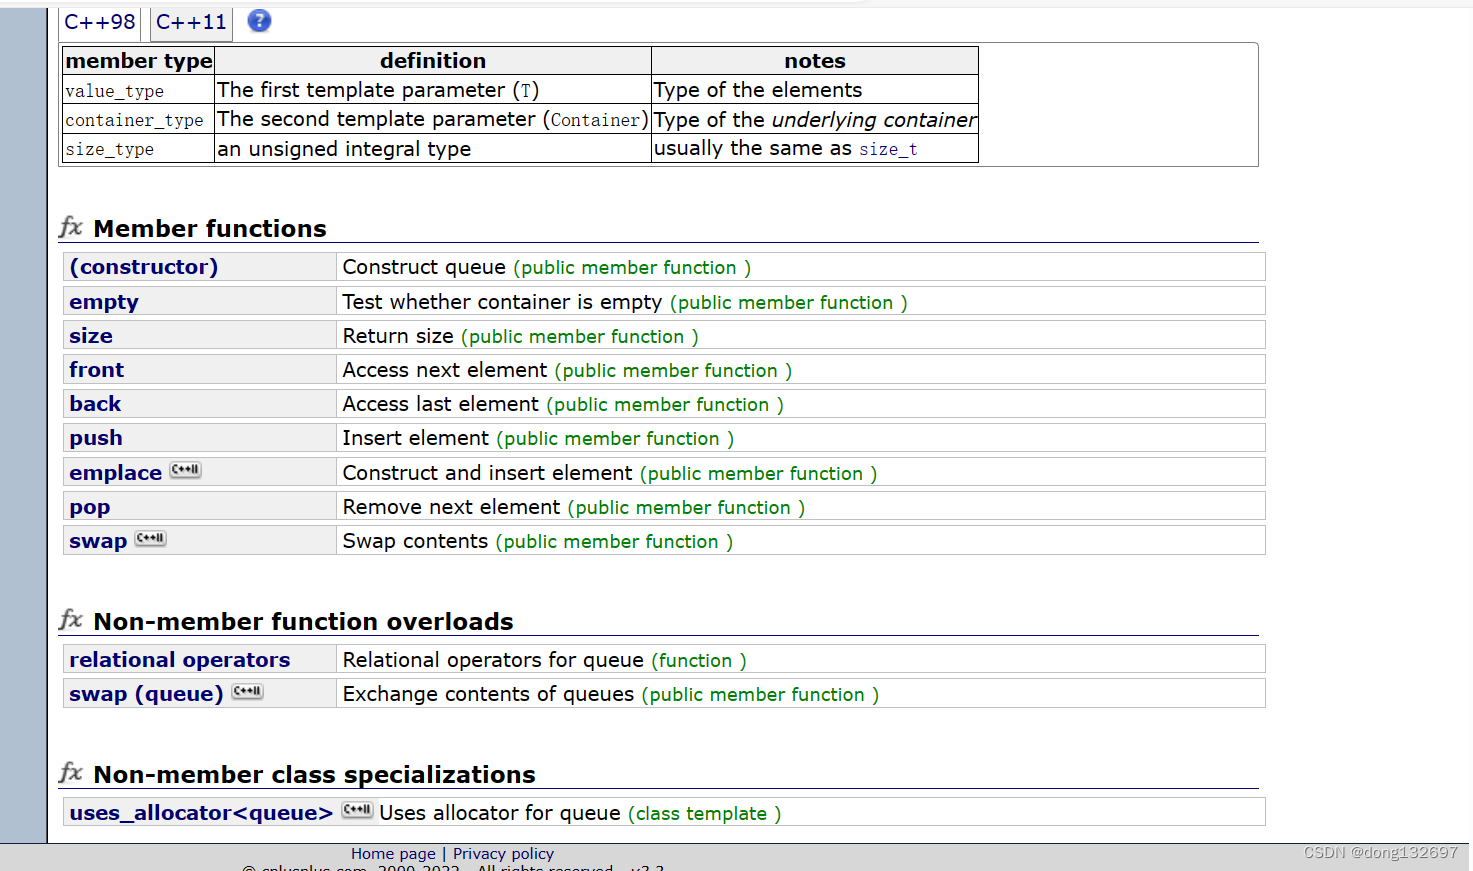
Task: Open the swap (queue) overload link
Action: [146, 694]
